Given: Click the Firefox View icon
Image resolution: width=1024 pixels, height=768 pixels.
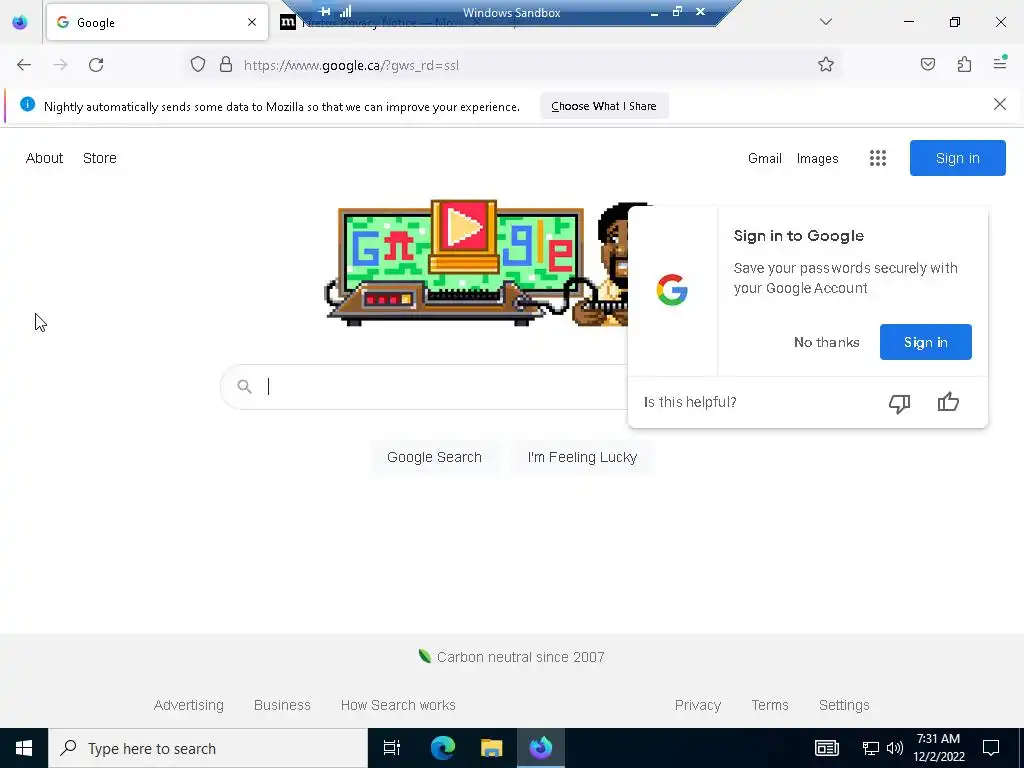Looking at the screenshot, I should pyautogui.click(x=20, y=22).
